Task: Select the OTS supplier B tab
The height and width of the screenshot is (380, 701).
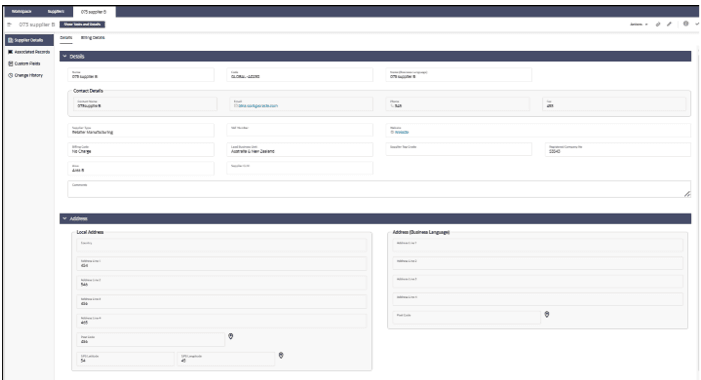Action: point(94,12)
